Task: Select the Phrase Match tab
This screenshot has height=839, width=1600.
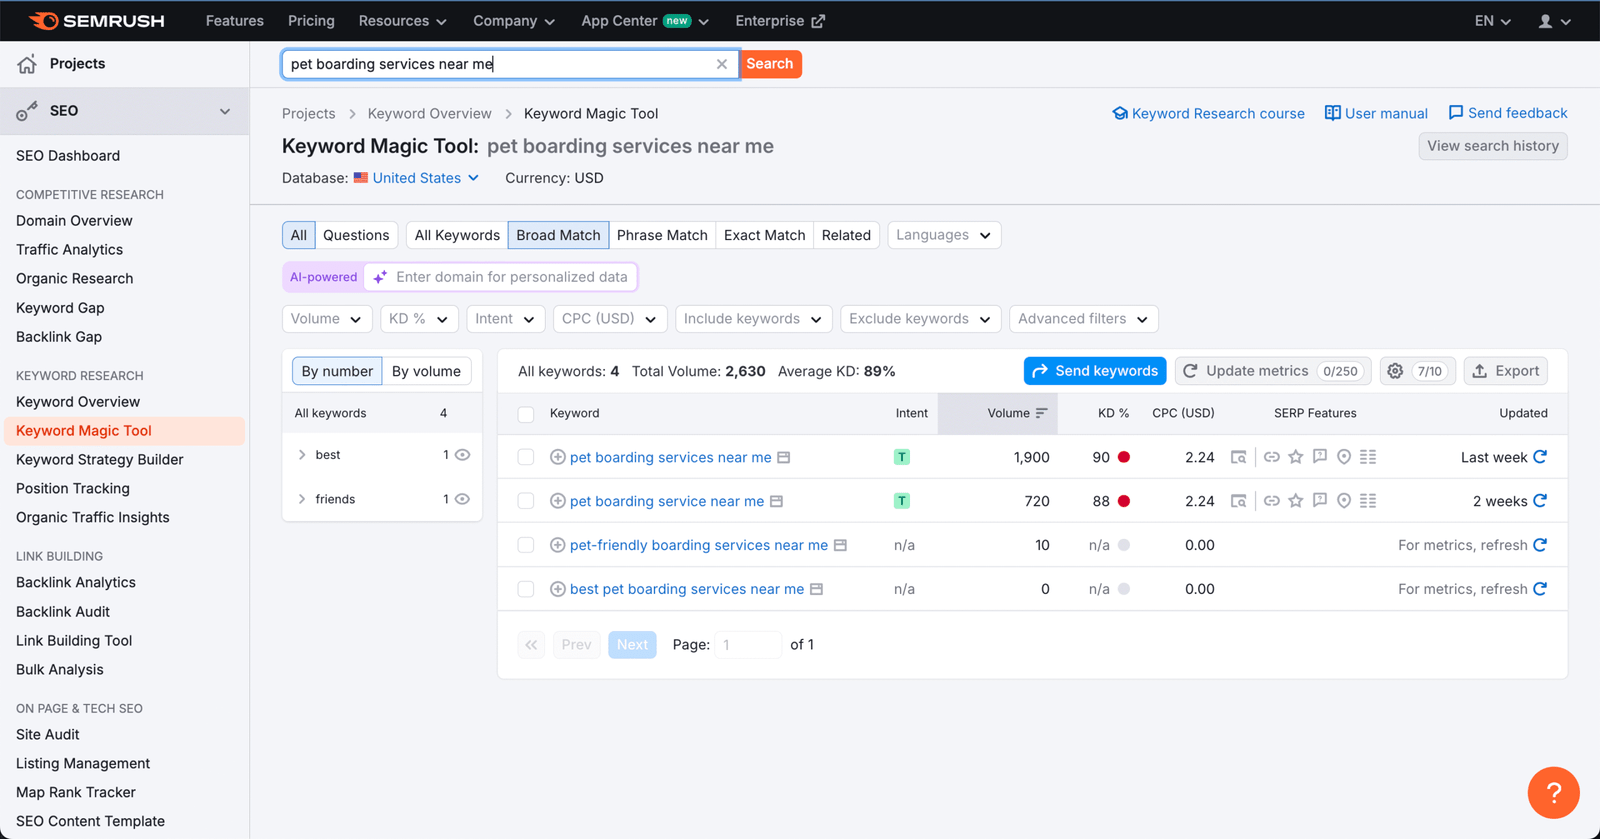Action: (662, 235)
